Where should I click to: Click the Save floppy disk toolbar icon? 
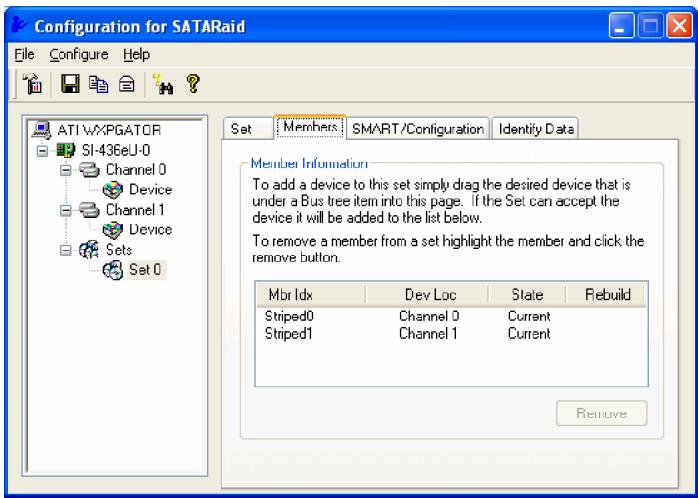(70, 83)
